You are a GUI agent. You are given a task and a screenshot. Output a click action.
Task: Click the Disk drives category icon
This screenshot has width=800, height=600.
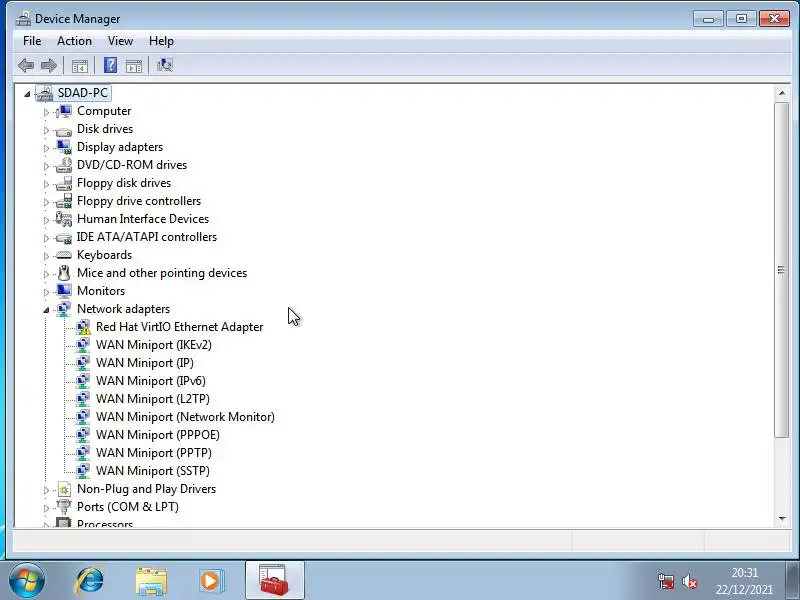coord(64,130)
